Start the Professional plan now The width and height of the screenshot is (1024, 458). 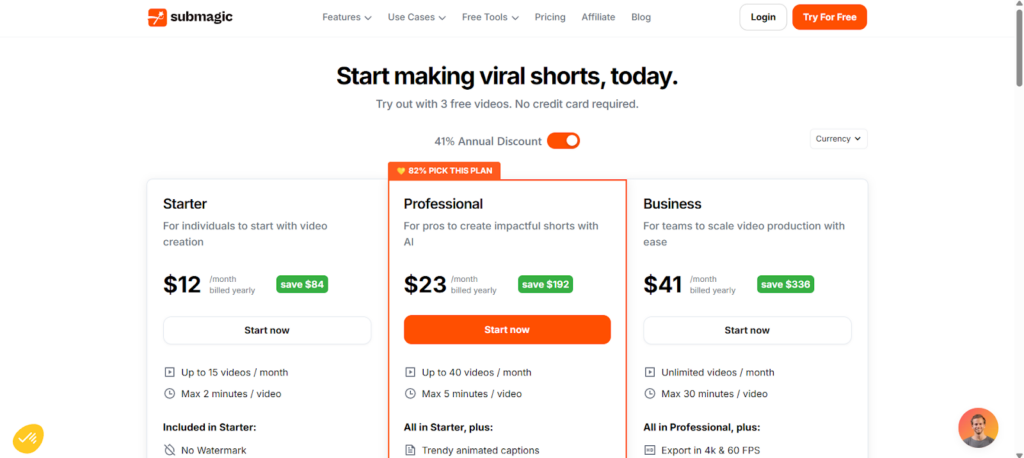pyautogui.click(x=507, y=330)
